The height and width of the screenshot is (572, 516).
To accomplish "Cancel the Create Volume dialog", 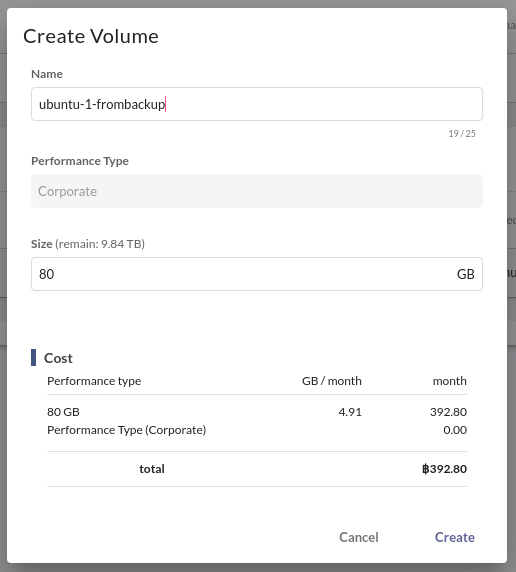I will [x=359, y=537].
